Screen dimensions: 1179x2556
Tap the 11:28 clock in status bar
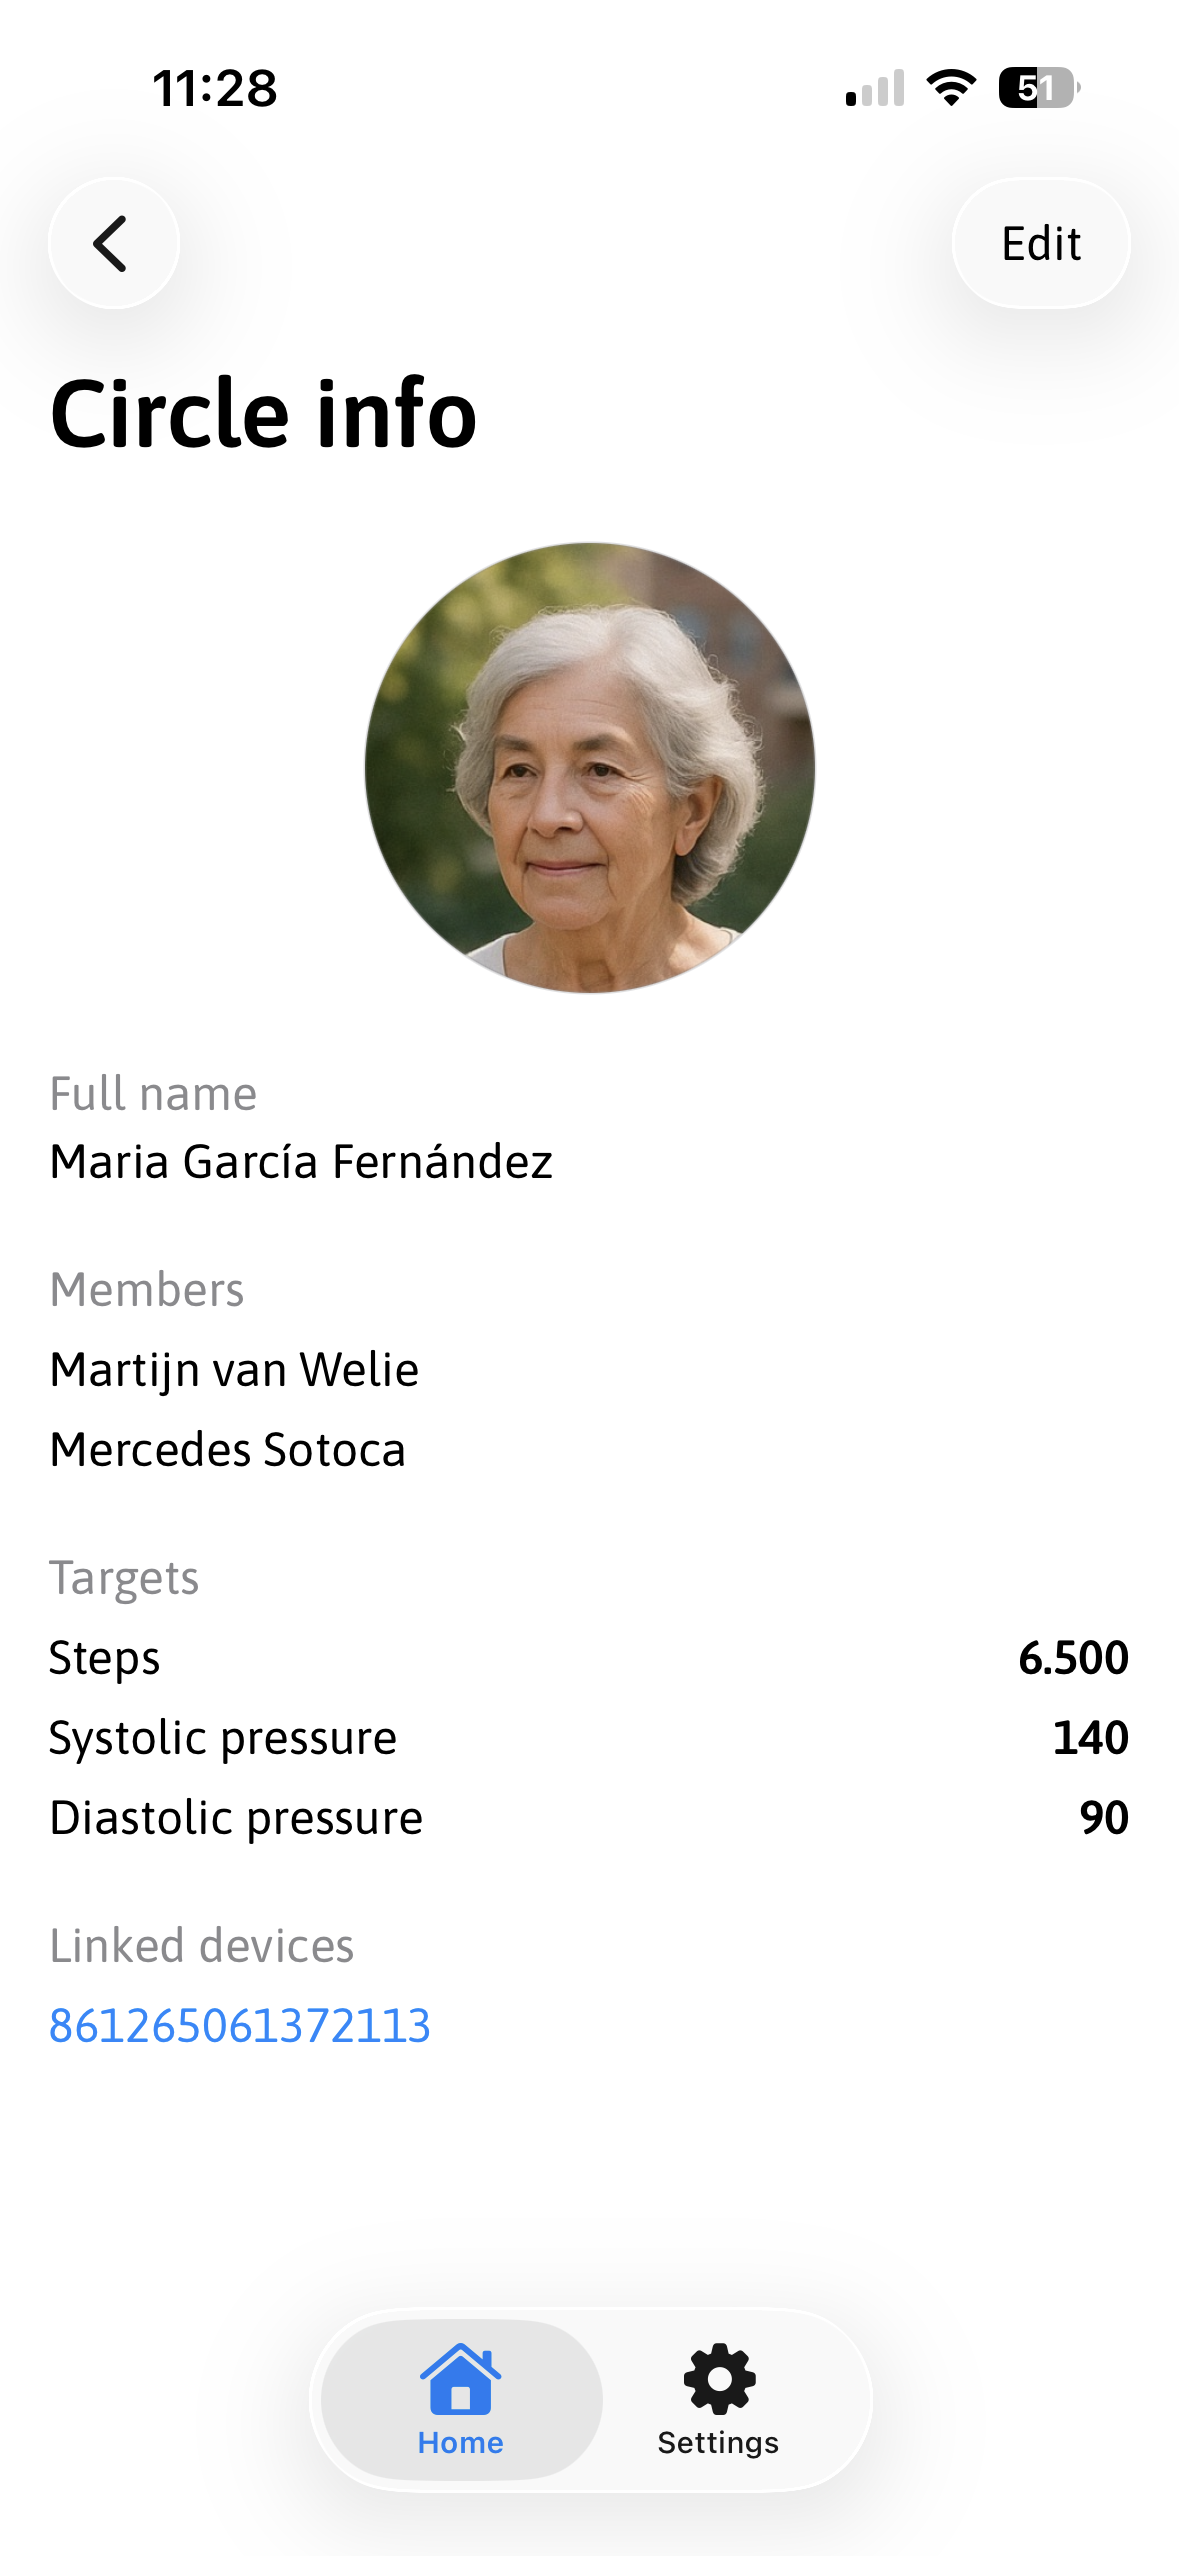point(215,88)
